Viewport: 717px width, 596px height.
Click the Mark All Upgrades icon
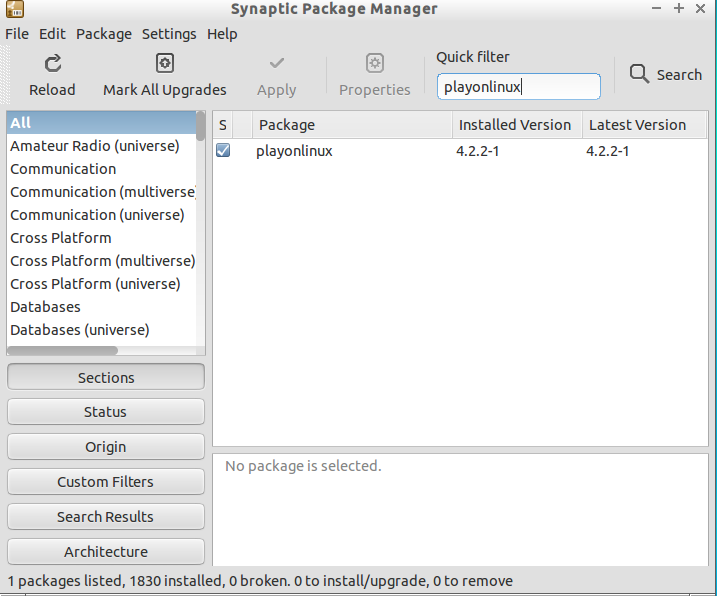165,63
